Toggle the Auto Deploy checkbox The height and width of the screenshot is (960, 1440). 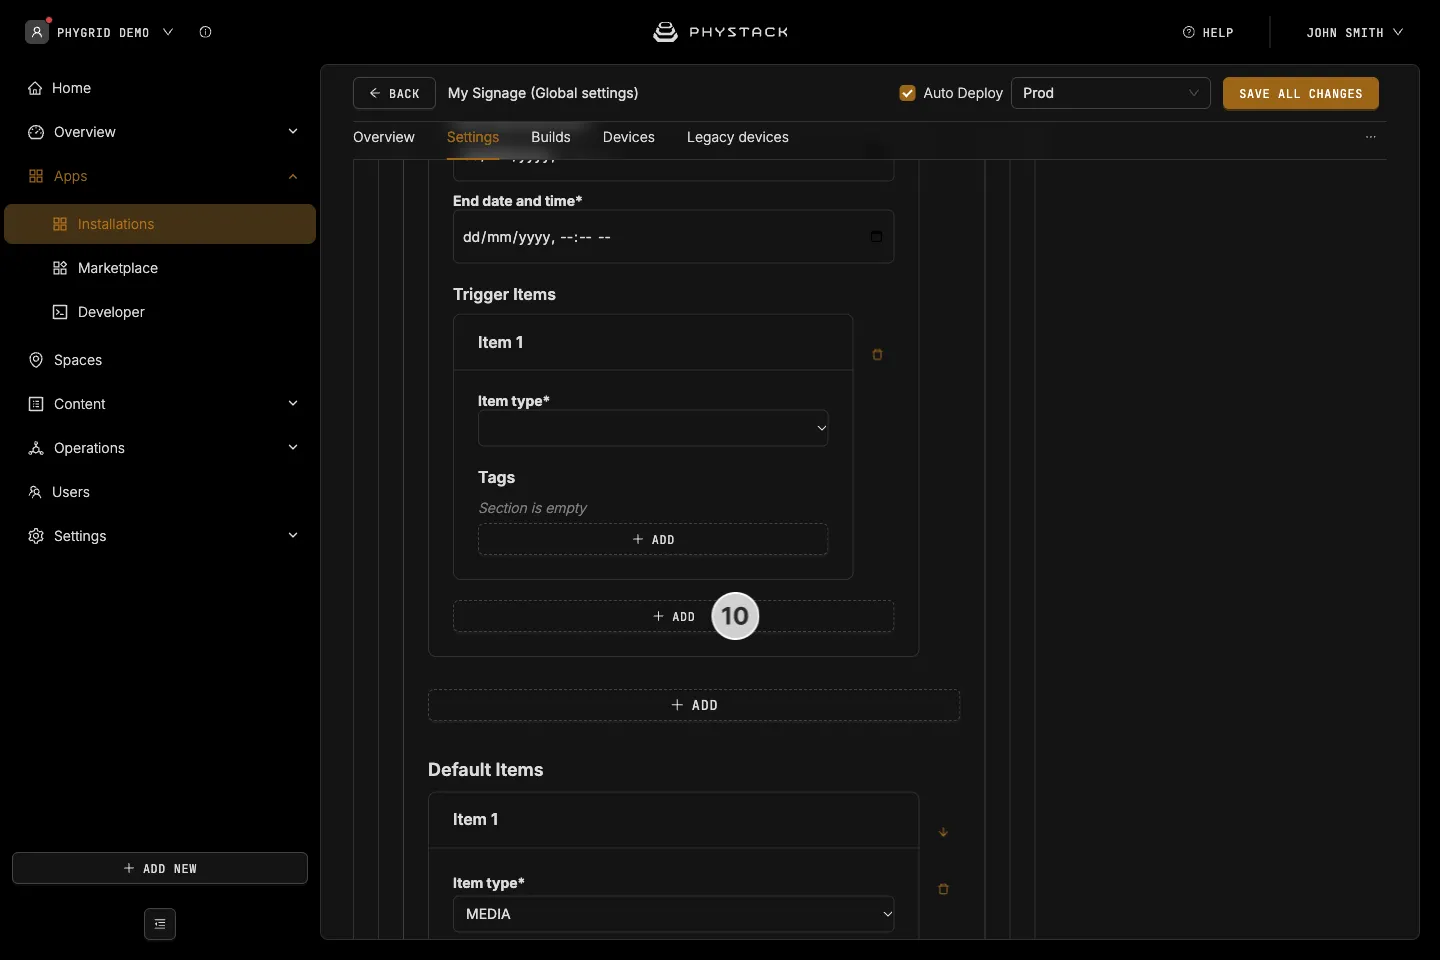click(908, 93)
